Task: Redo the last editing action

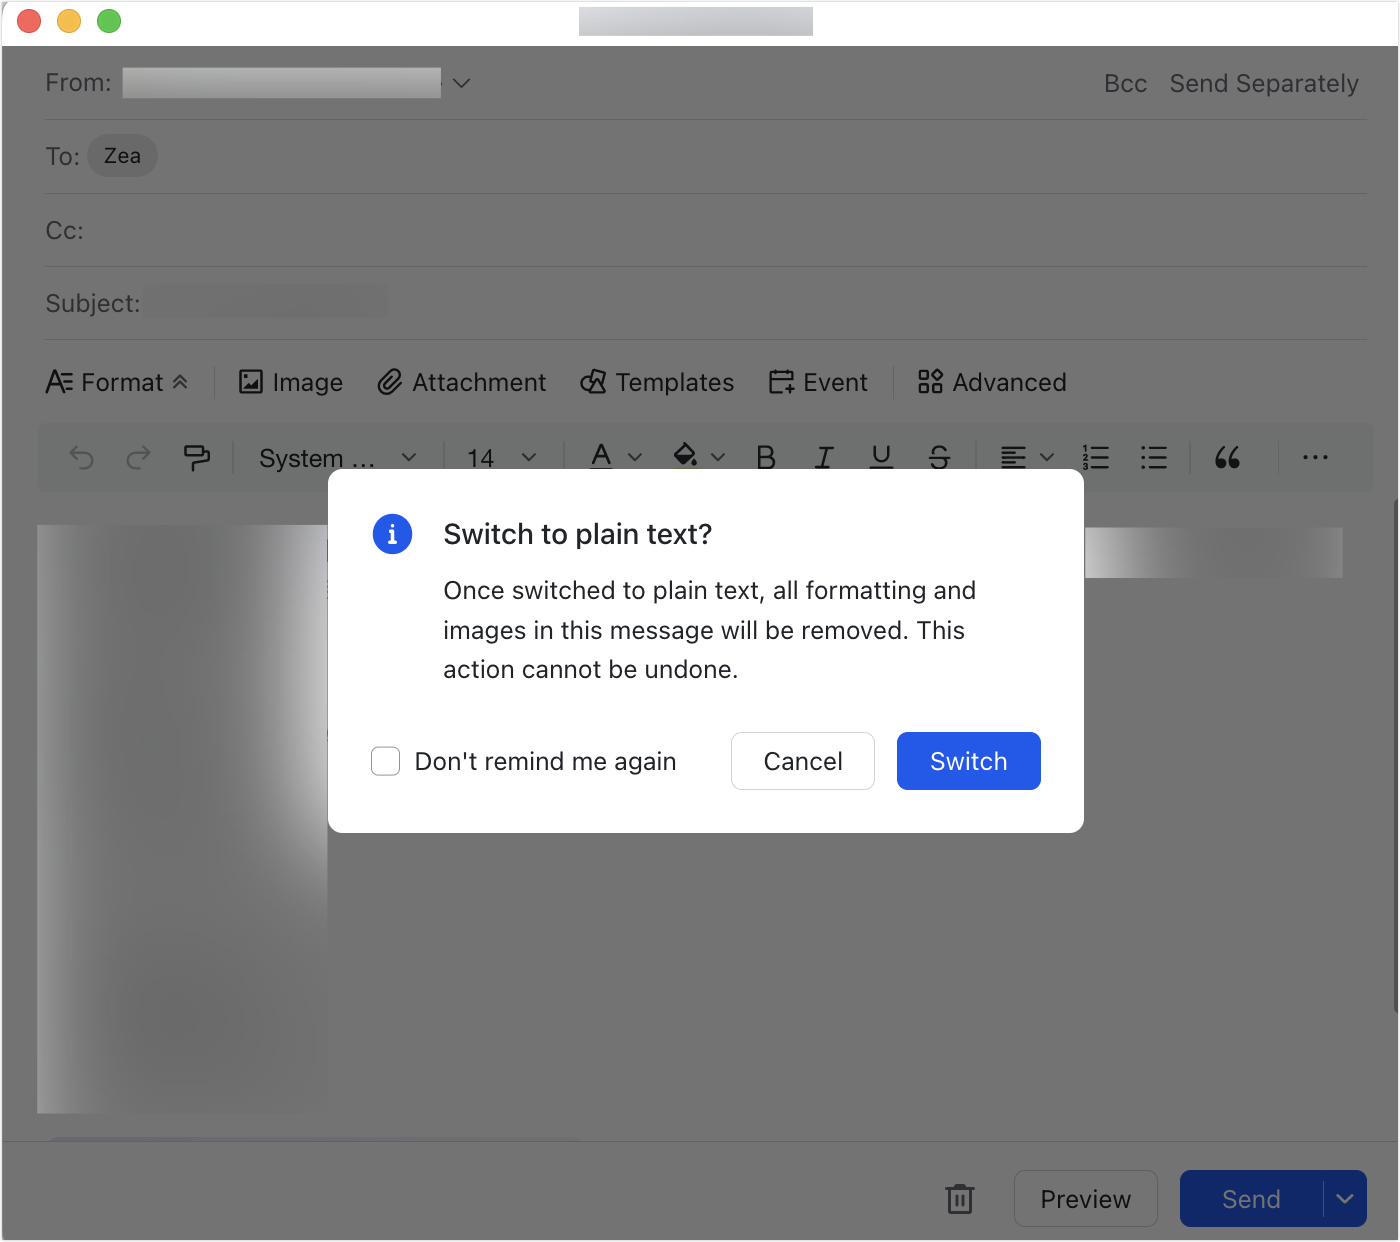Action: 138,457
